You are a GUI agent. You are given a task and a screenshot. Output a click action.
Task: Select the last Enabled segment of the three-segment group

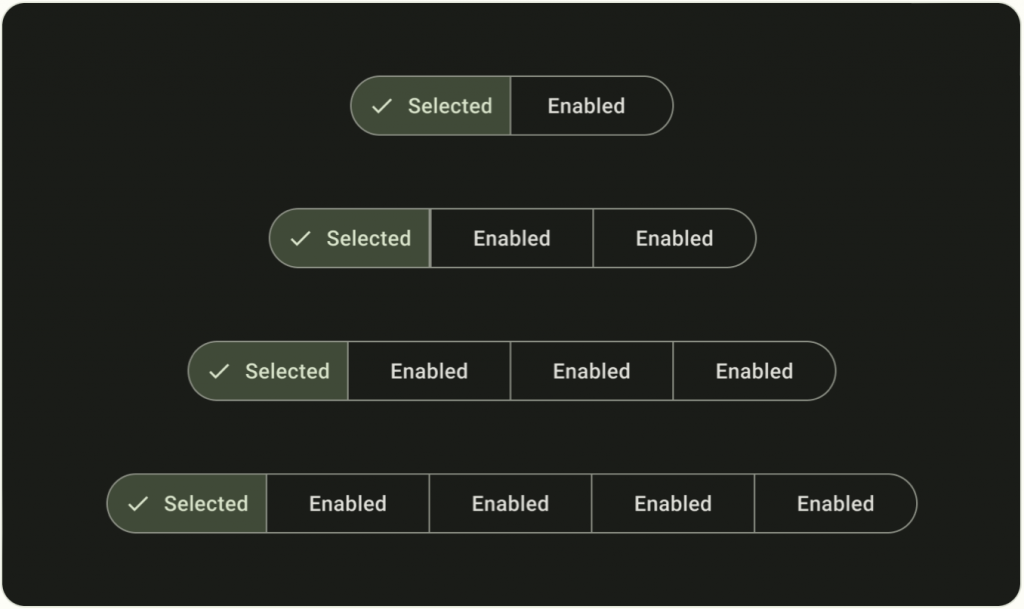(x=674, y=239)
